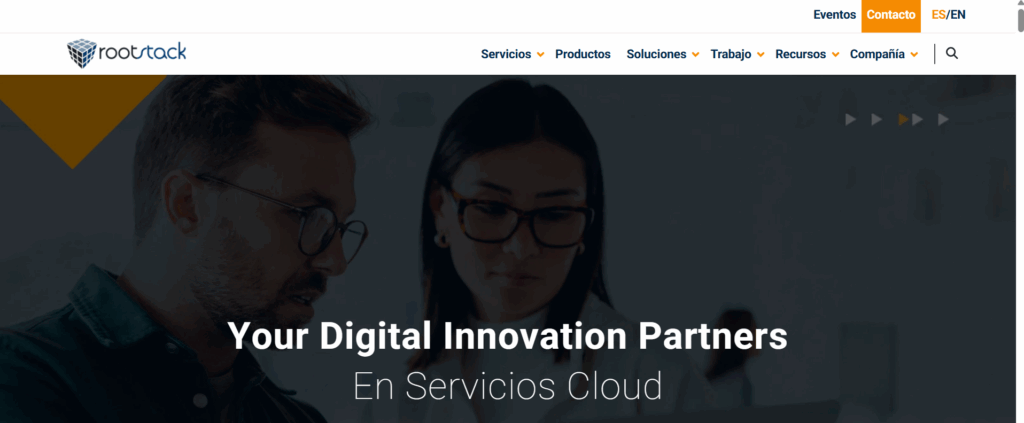
Task: Expand the Trabajo dropdown chevron
Action: tap(760, 55)
